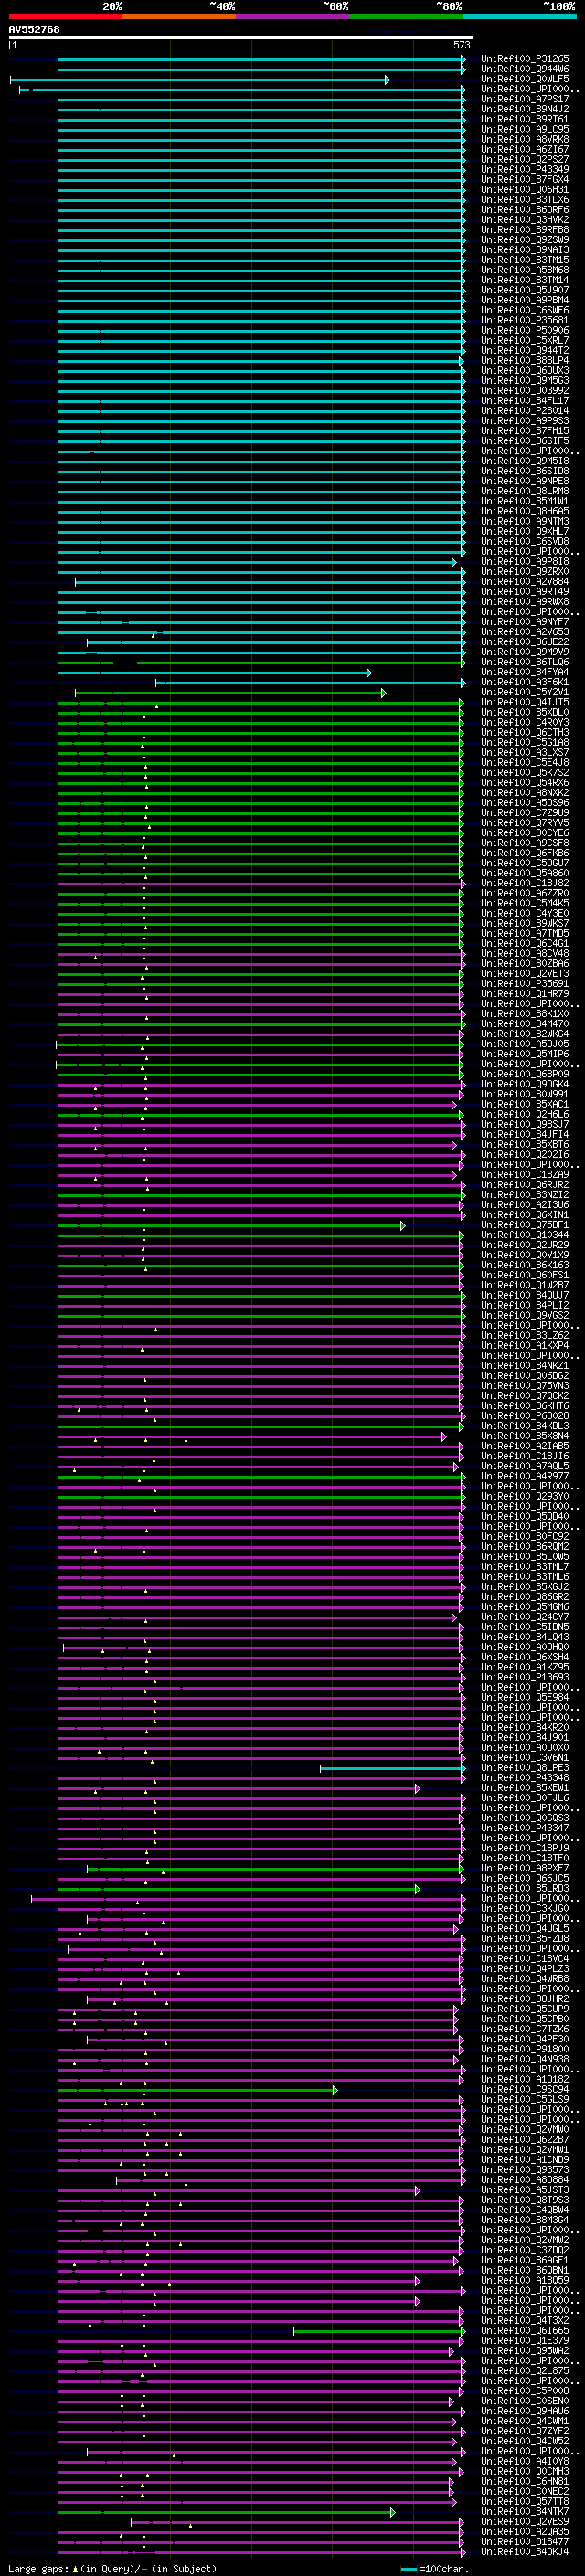Select the UniRef100_B5X8N4 label

(525, 1436)
